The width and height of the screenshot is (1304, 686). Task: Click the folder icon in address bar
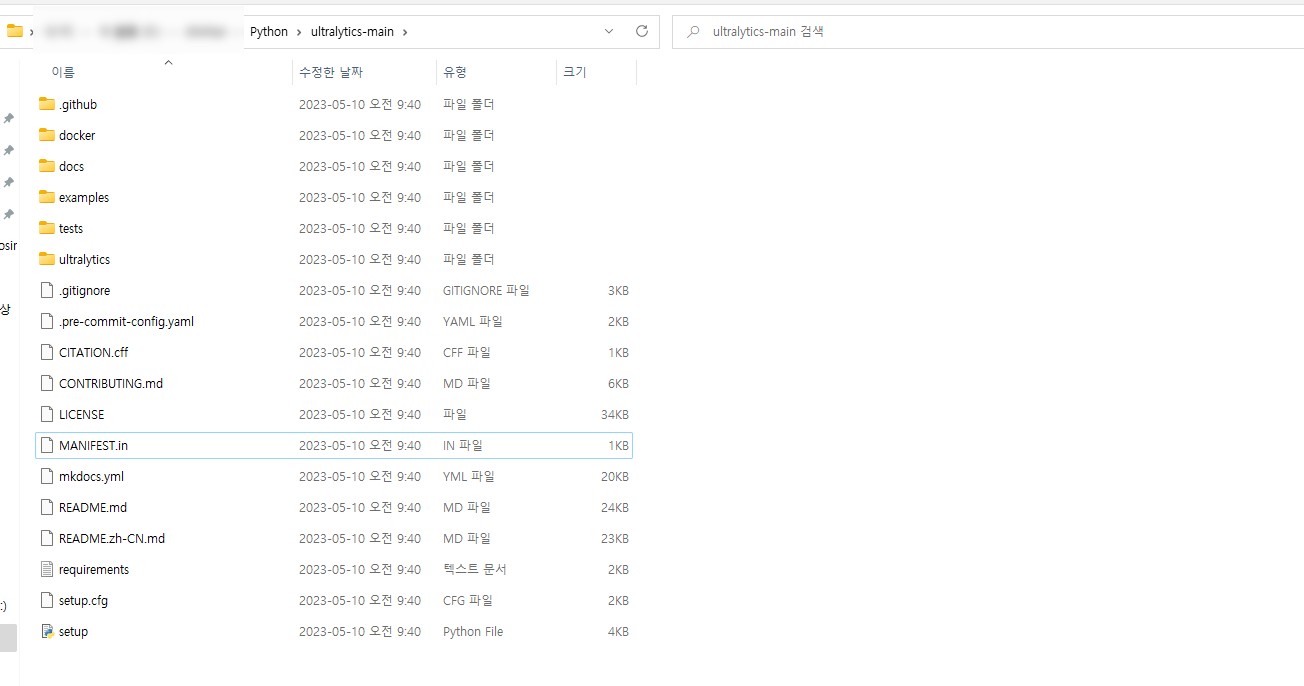(14, 31)
